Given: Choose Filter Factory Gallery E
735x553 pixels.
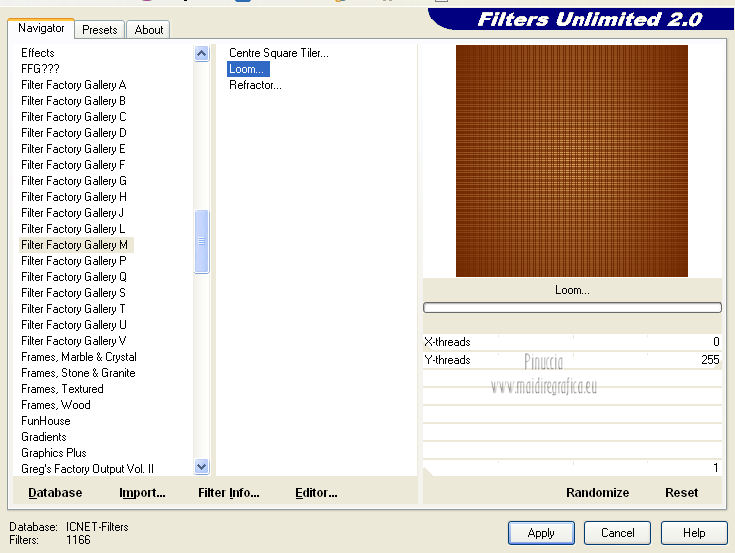Looking at the screenshot, I should tap(73, 149).
